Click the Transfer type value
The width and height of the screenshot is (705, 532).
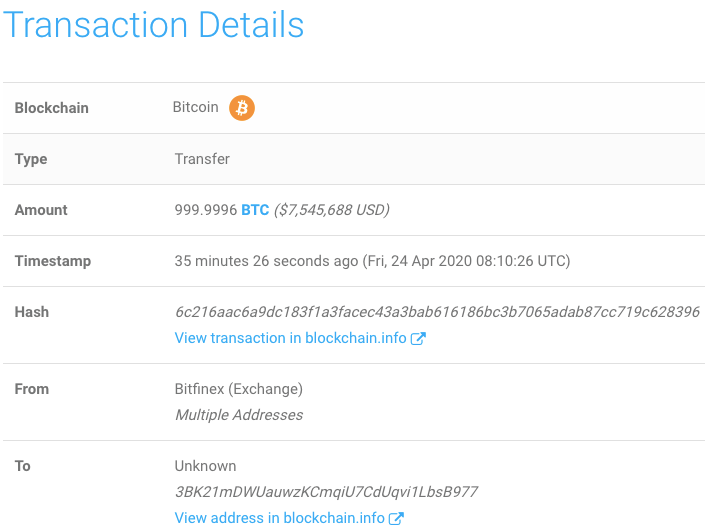(x=202, y=159)
